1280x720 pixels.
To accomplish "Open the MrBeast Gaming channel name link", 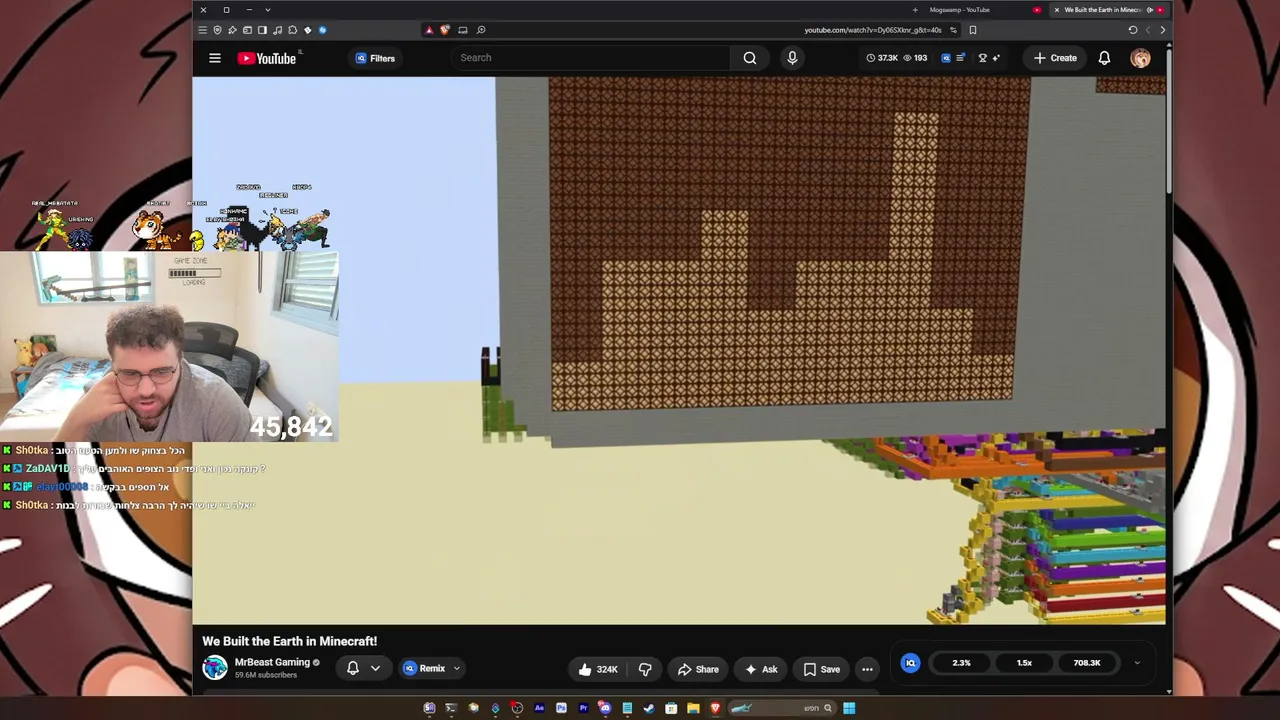I will [272, 662].
